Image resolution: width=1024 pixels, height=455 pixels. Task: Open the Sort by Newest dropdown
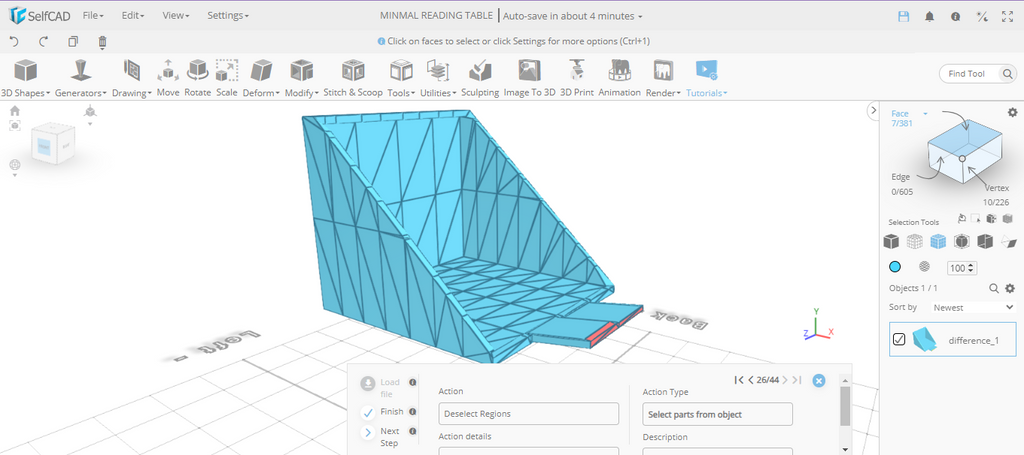[x=972, y=307]
